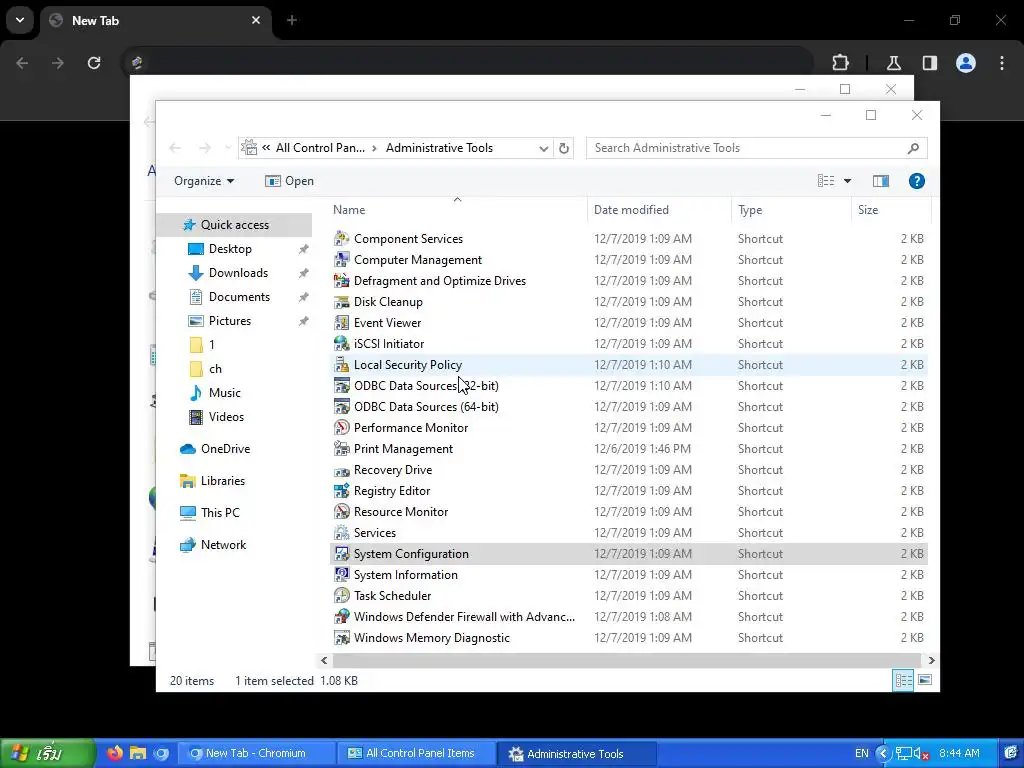
Task: Click the Print Management icon
Action: pos(342,449)
